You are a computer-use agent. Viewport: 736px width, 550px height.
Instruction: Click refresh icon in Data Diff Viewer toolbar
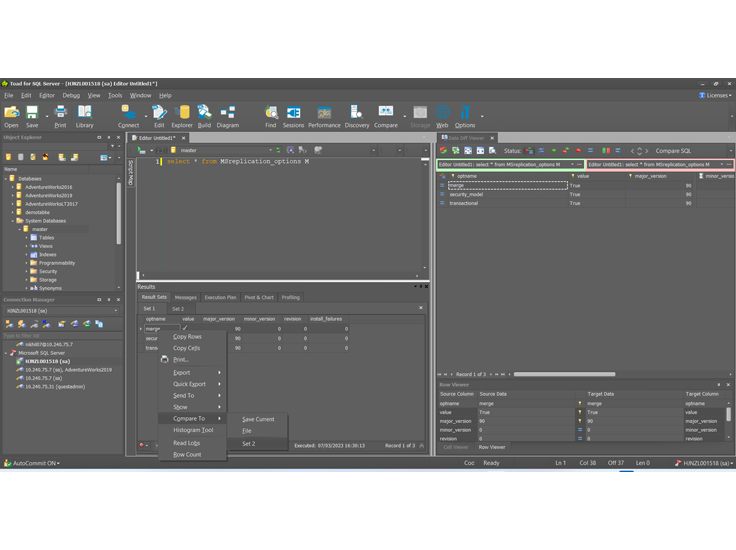click(x=443, y=151)
